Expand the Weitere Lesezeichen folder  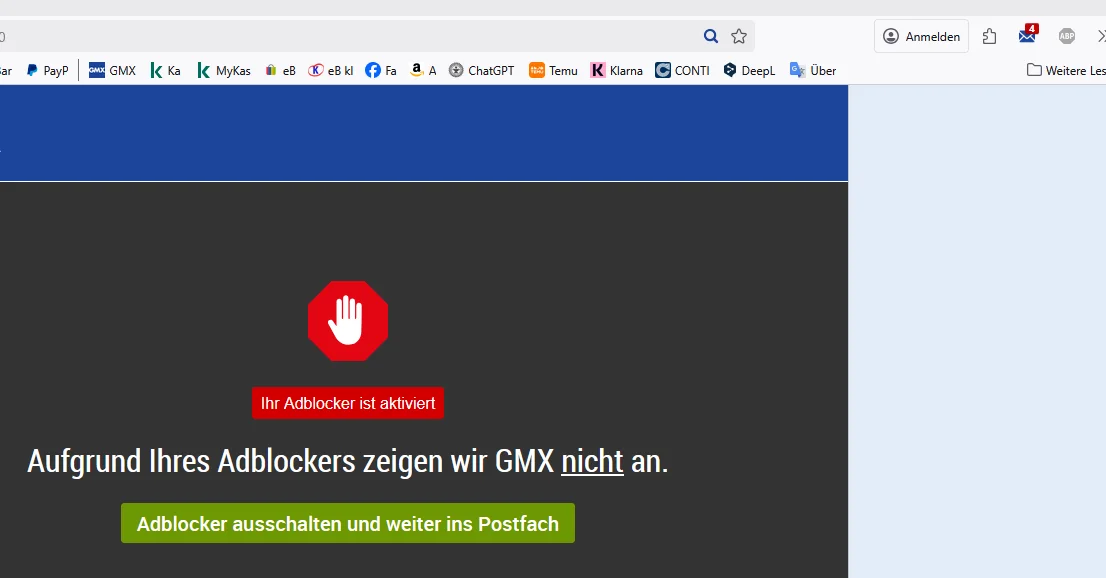1066,71
